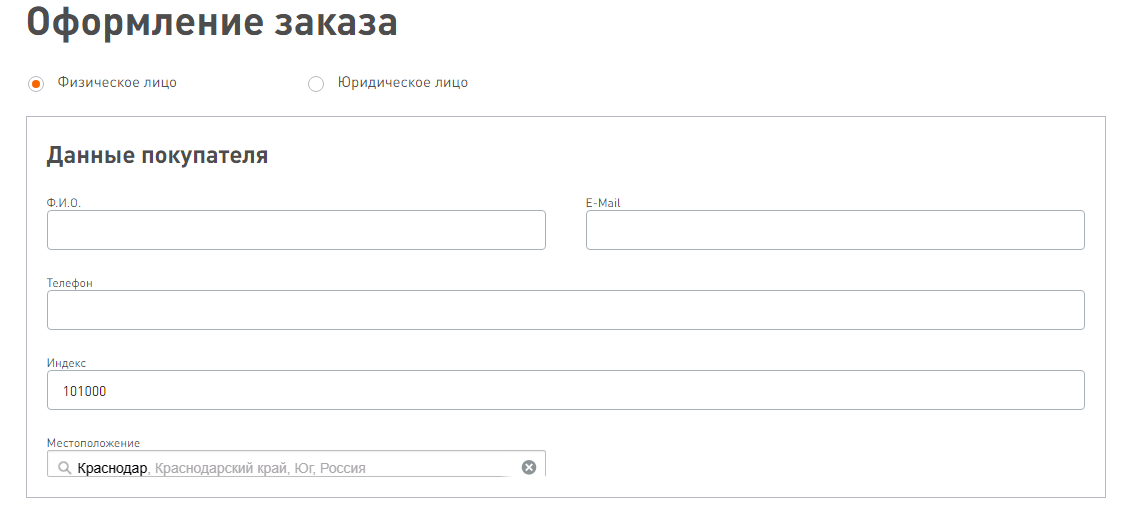Click the 'E-Mail' caption above its field
The image size is (1138, 519).
pyautogui.click(x=603, y=203)
